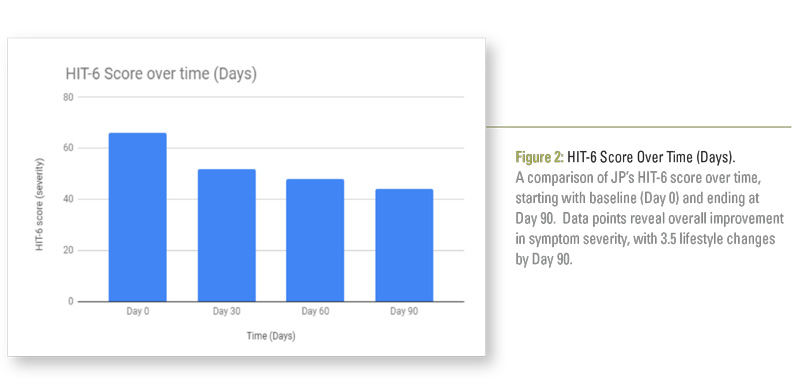Click the 'Figure 2:' caption label
The image size is (800, 387).
[539, 157]
